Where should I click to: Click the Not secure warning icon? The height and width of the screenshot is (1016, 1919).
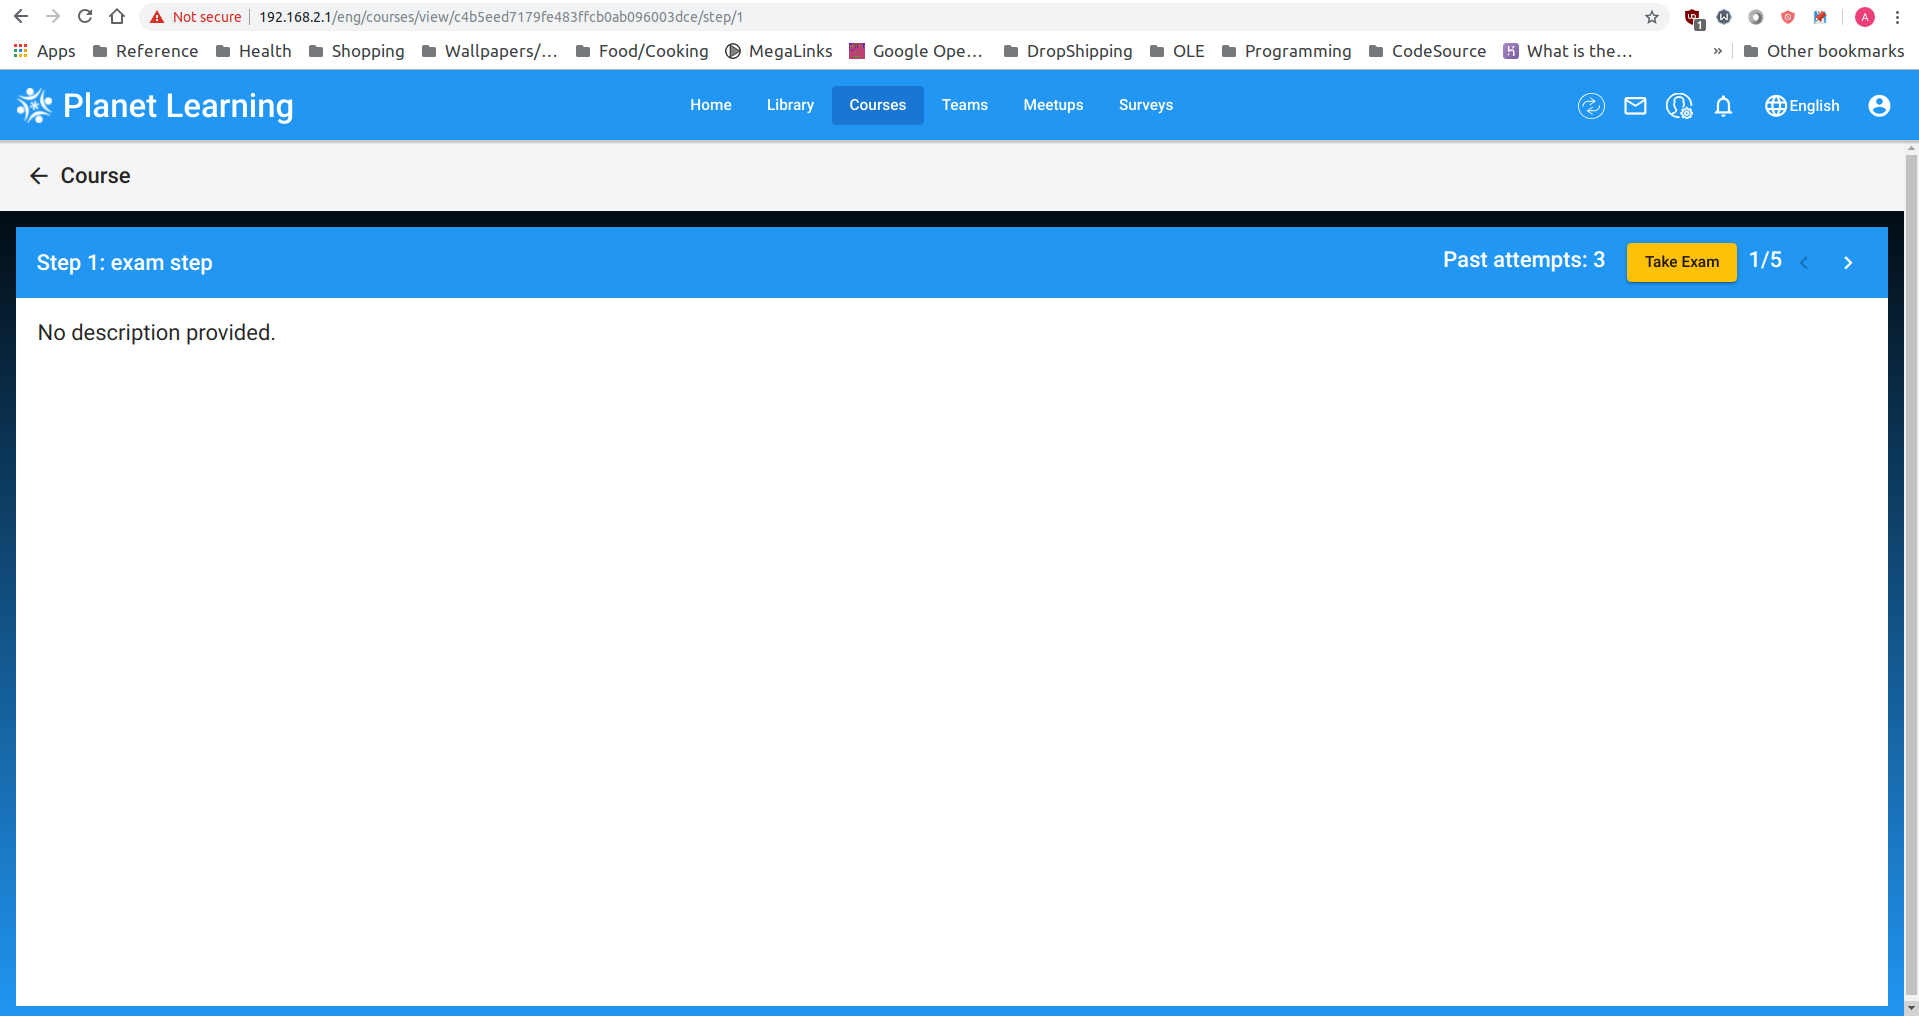tap(157, 17)
